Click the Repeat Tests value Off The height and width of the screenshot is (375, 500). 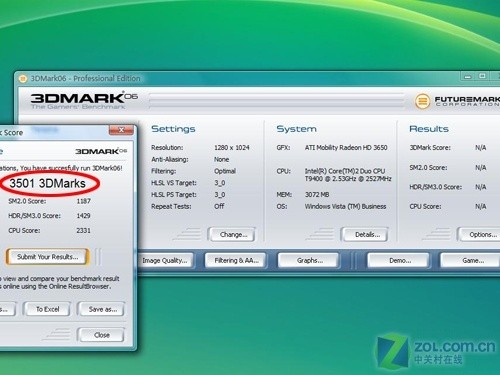219,206
